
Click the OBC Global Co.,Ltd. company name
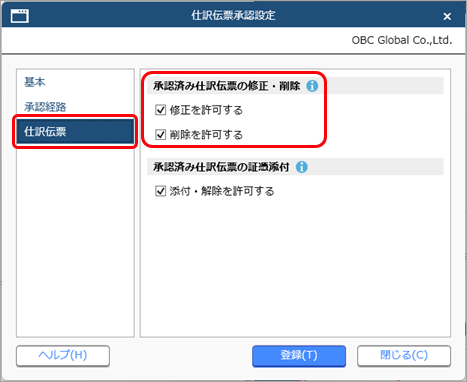(x=402, y=40)
